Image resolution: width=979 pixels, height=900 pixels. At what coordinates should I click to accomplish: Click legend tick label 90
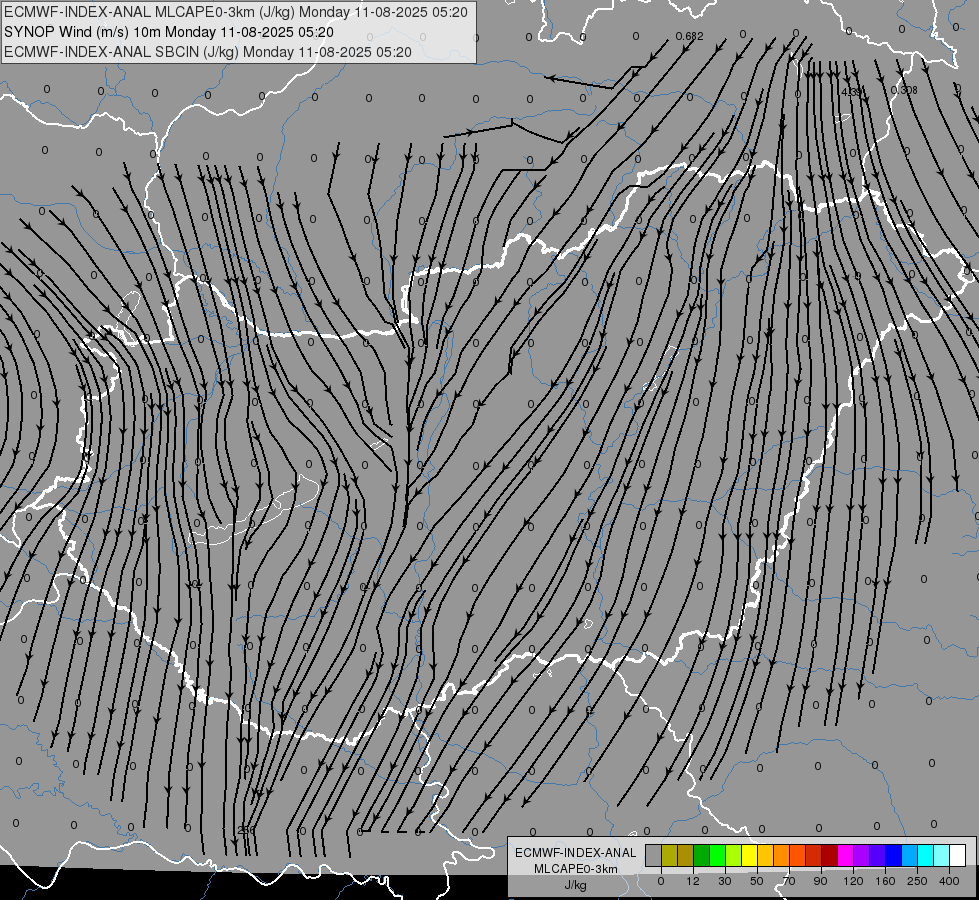tap(820, 881)
